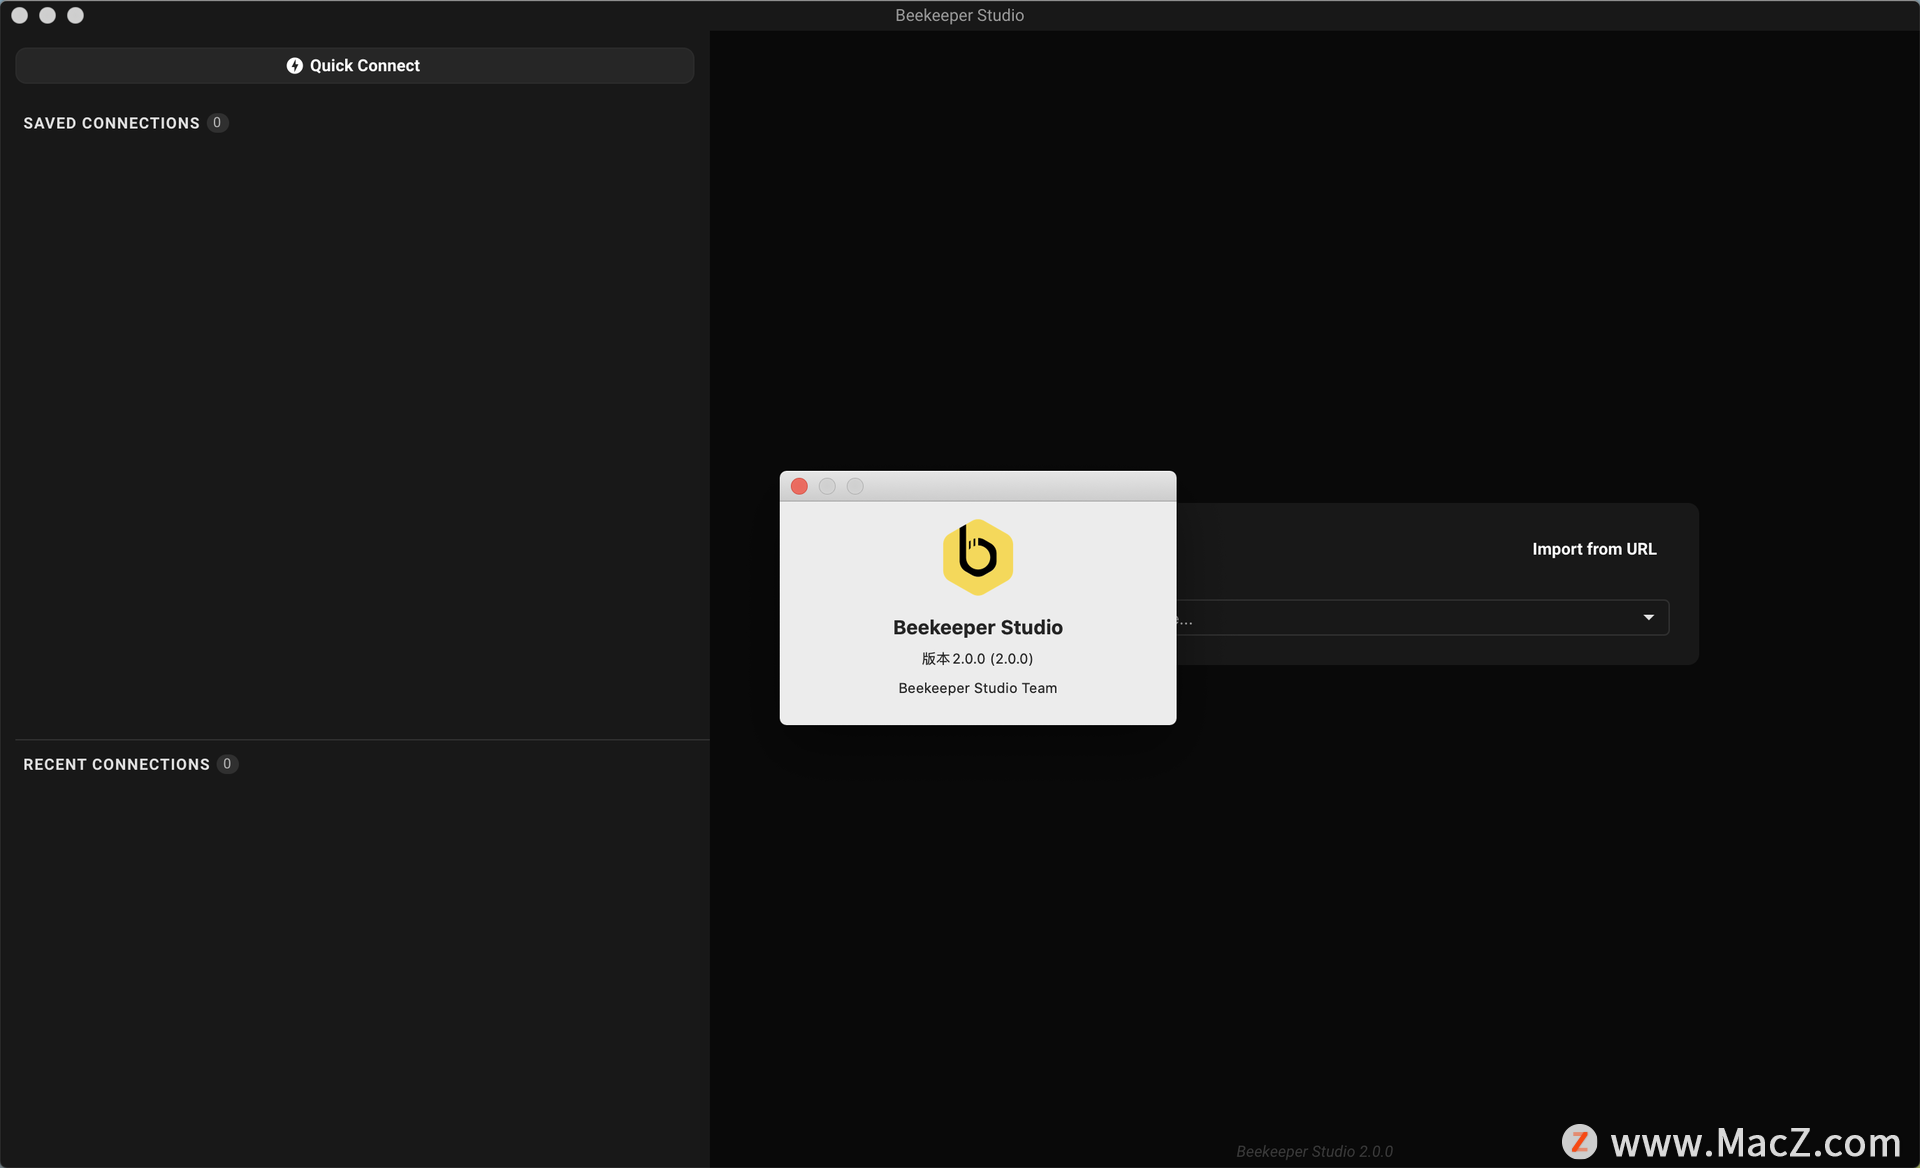Click the red MacZ watermark logo
The width and height of the screenshot is (1920, 1168).
click(x=1579, y=1141)
